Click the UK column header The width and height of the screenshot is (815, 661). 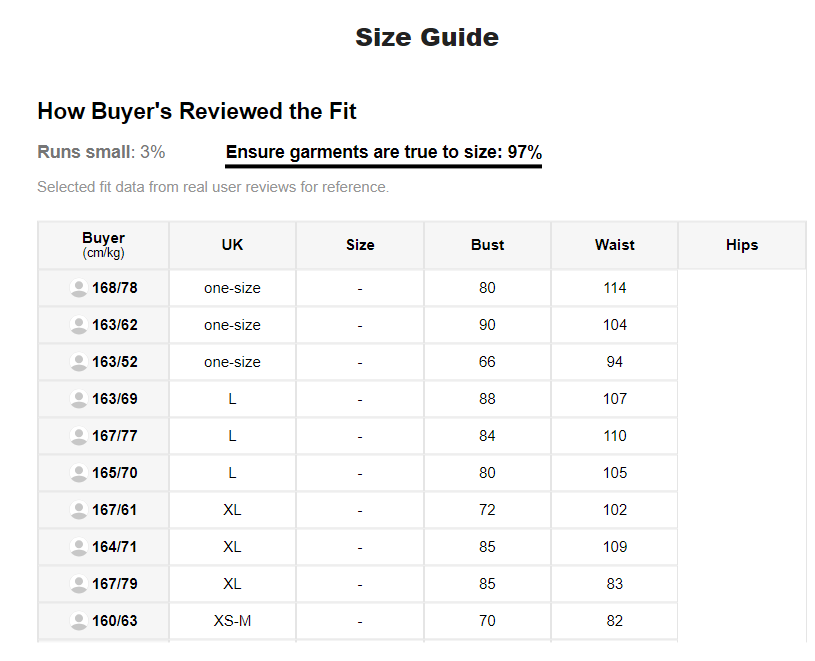pyautogui.click(x=232, y=245)
